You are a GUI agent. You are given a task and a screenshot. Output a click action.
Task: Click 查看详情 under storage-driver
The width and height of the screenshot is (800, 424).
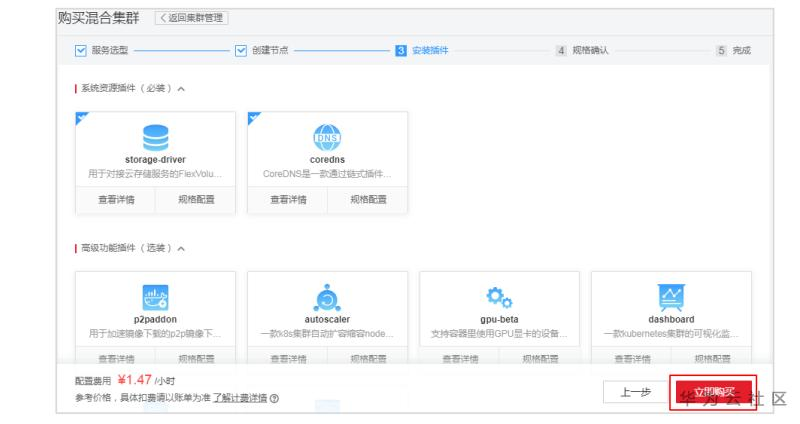[x=116, y=199]
